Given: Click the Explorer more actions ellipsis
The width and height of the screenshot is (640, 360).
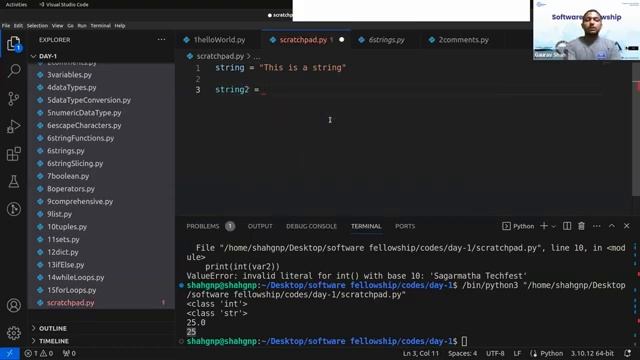Looking at the screenshot, I should point(162,40).
